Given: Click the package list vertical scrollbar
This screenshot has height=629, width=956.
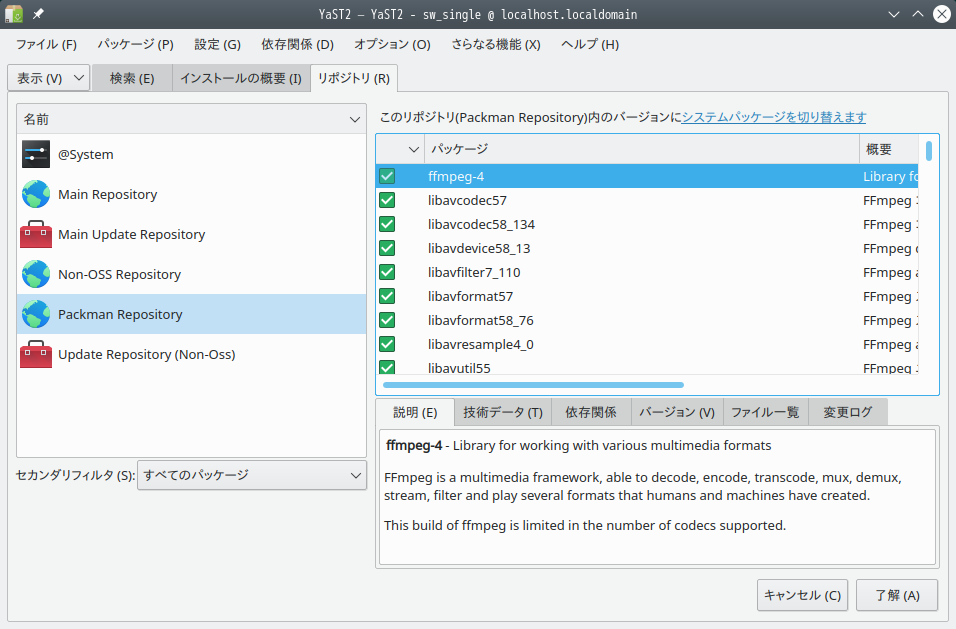Looking at the screenshot, I should point(929,151).
